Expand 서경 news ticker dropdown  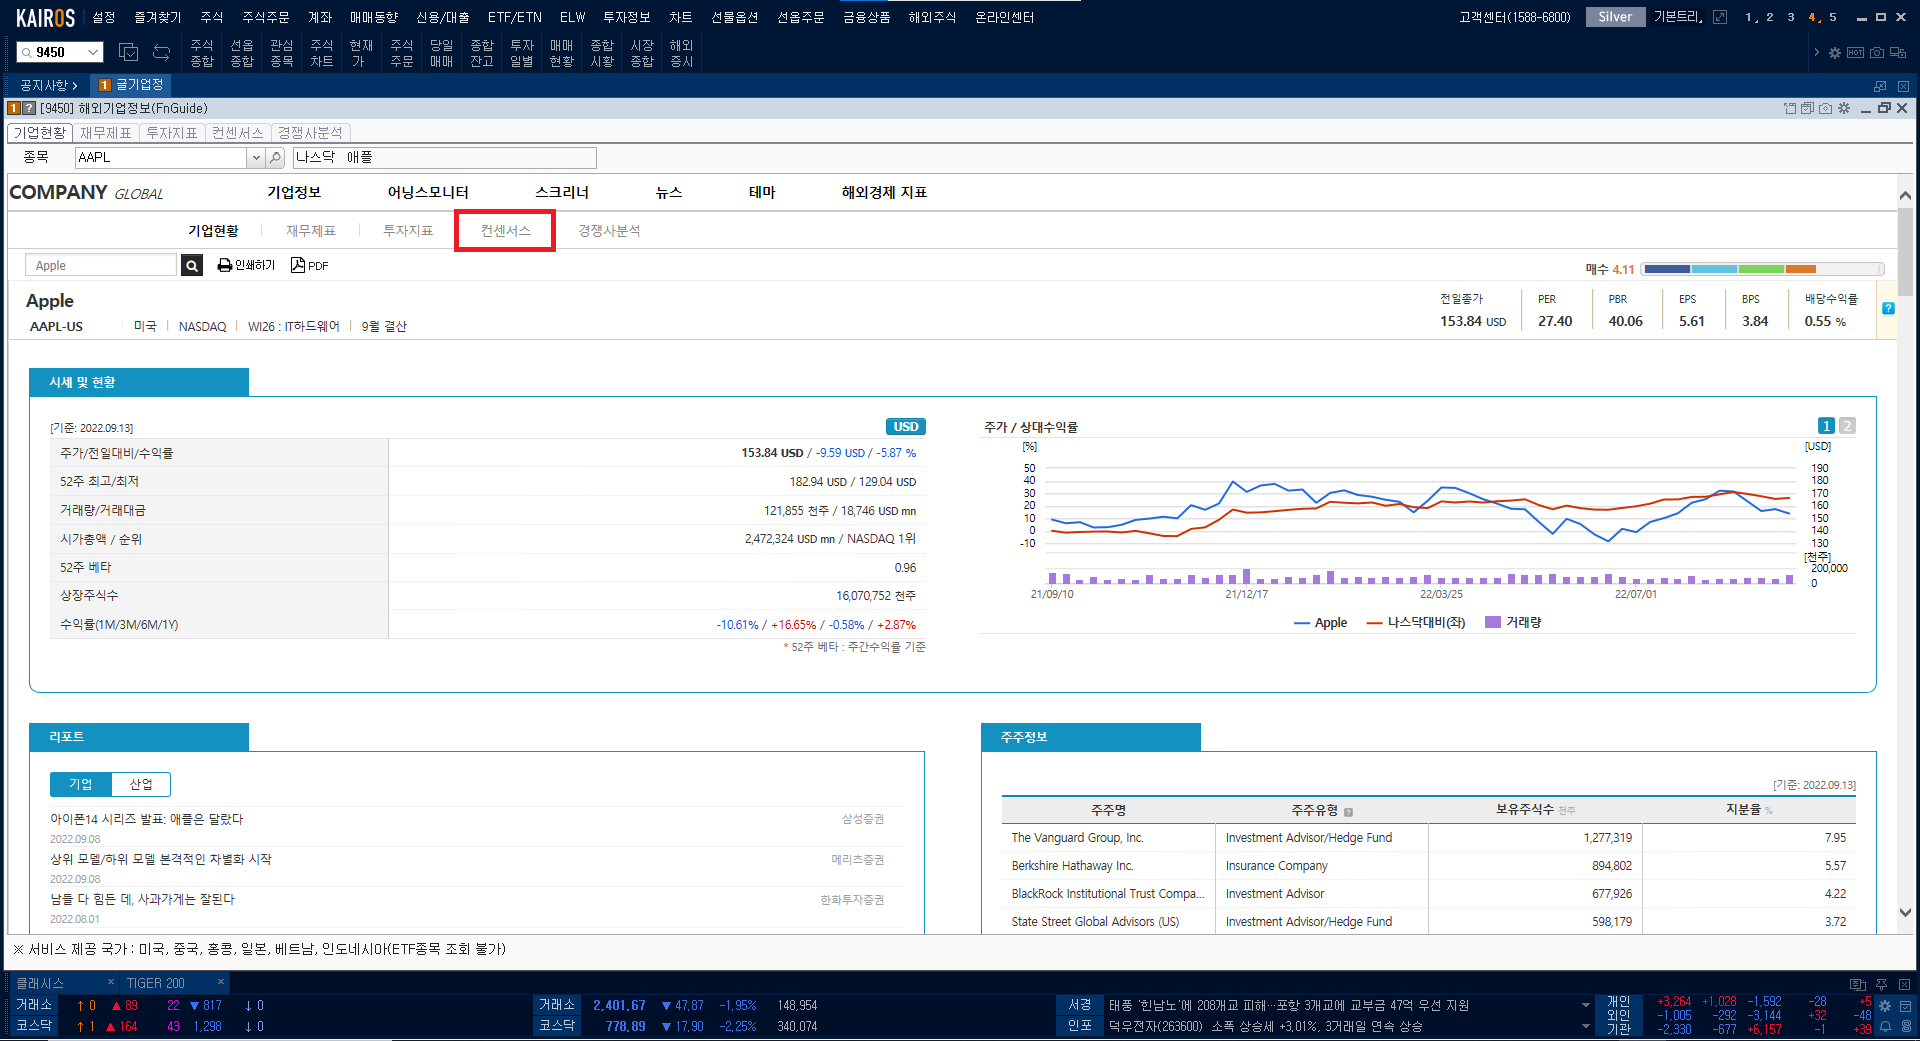click(x=1585, y=1005)
